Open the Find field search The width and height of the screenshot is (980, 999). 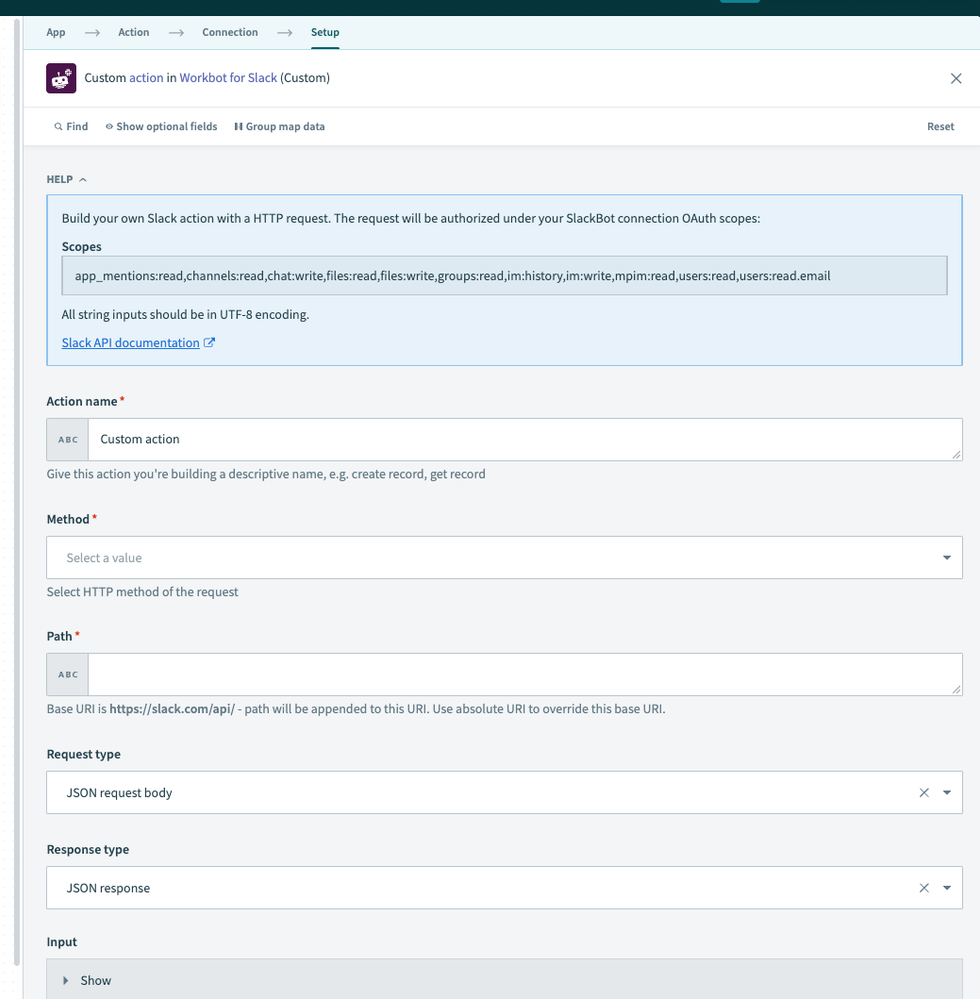point(71,126)
